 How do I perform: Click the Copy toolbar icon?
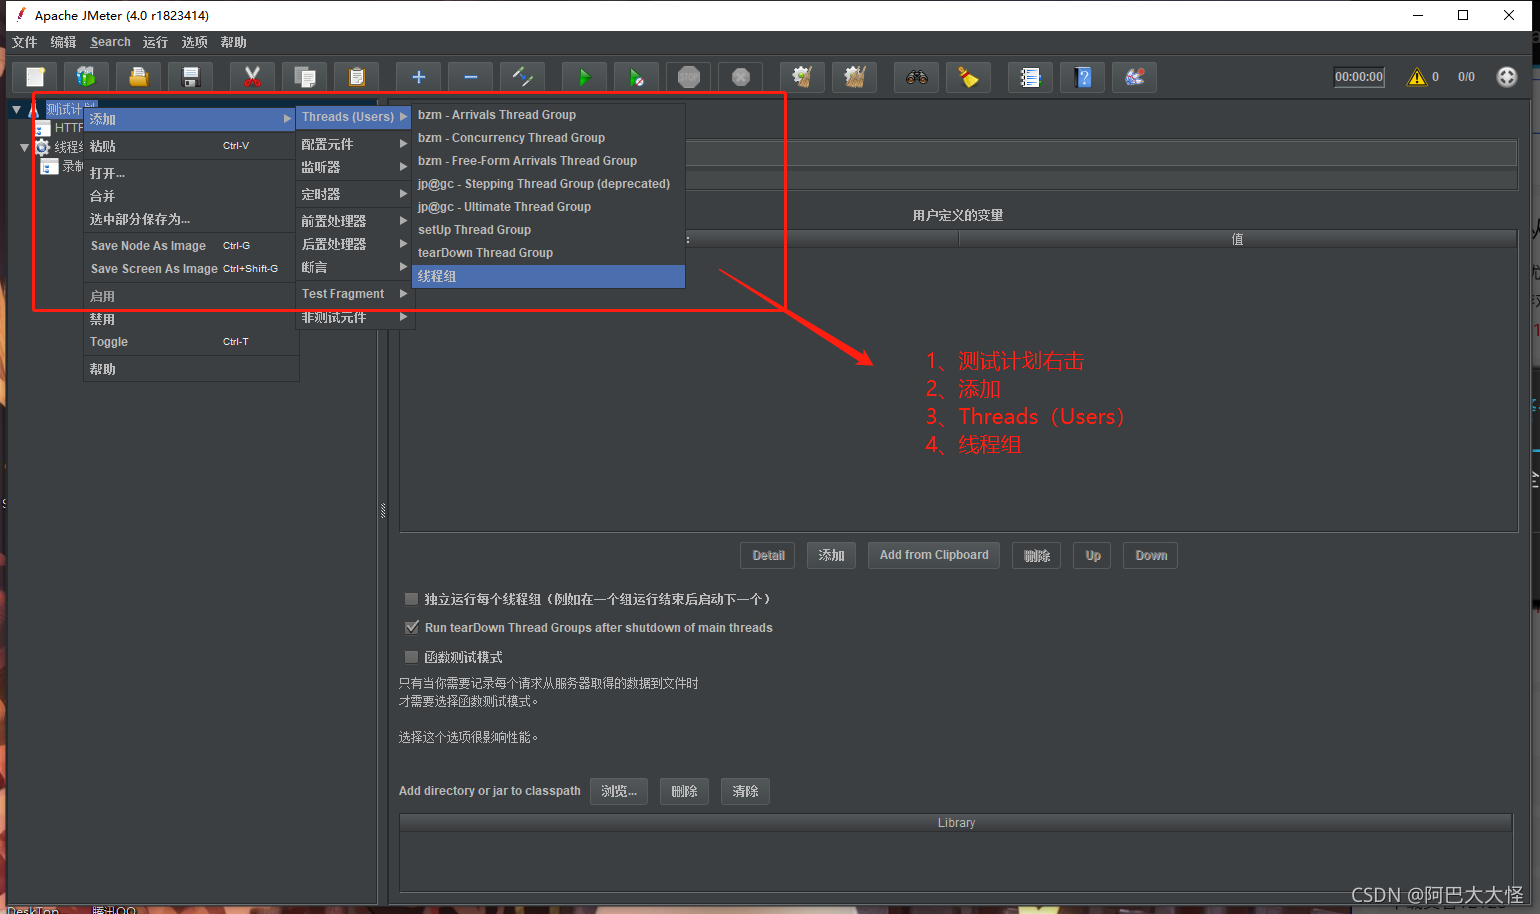304,77
